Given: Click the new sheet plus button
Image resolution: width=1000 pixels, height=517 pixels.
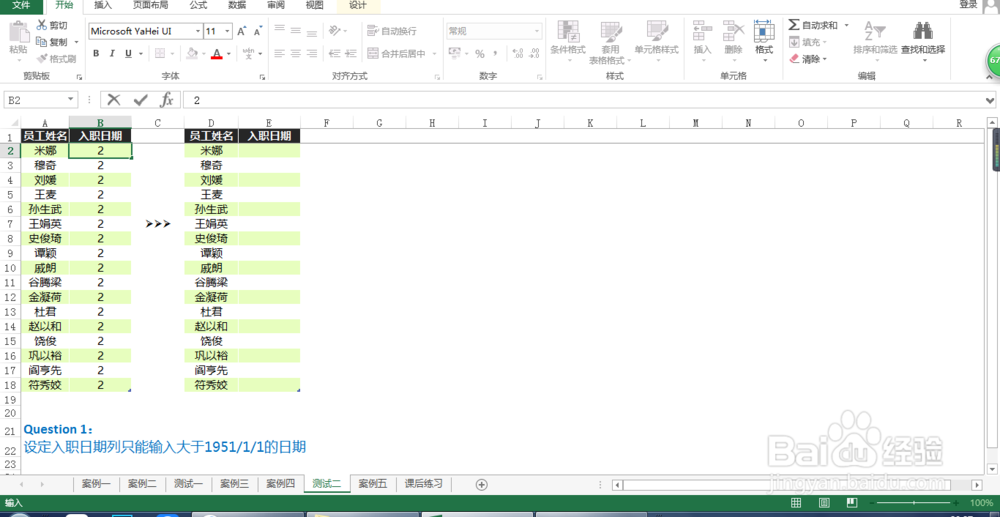Looking at the screenshot, I should tap(482, 484).
